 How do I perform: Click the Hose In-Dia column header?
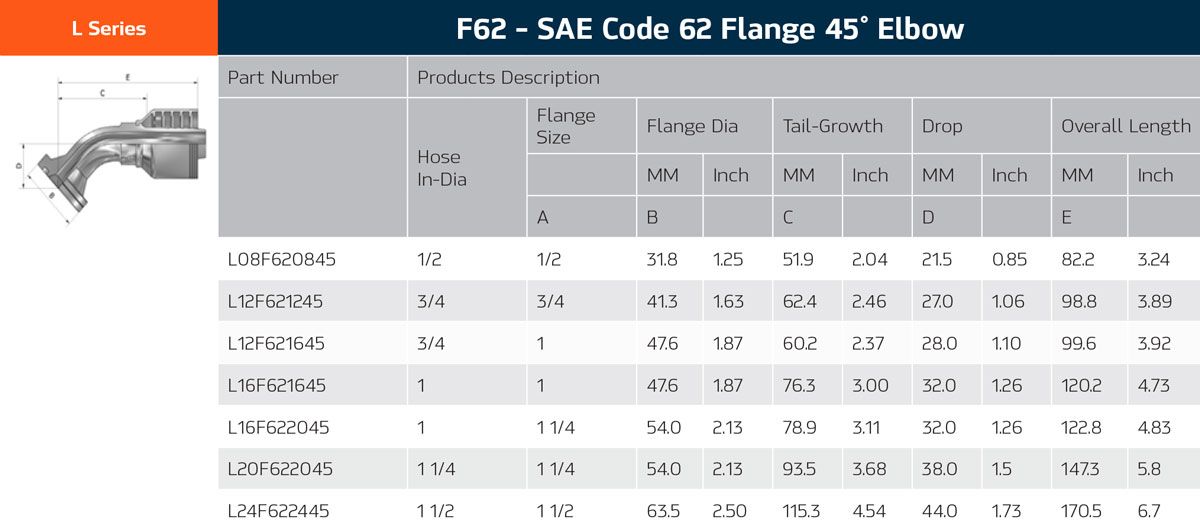(440, 168)
